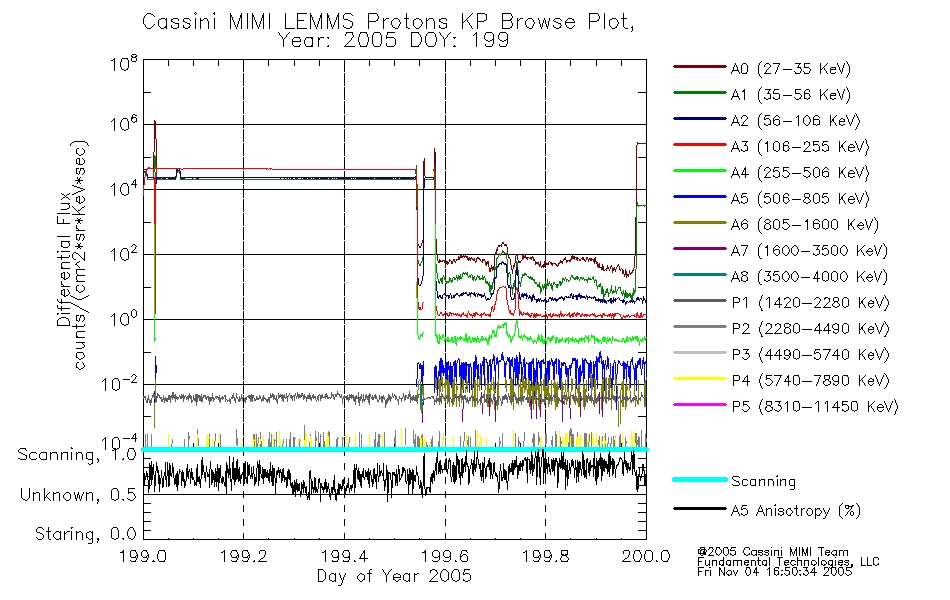Click the 10^6 y-axis tick label
Image resolution: width=950 pixels, height=600 pixels.
124,124
